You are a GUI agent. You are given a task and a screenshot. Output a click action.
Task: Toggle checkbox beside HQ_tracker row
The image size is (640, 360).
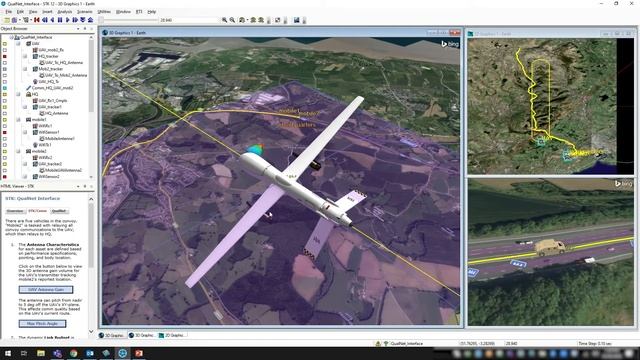tap(4, 56)
